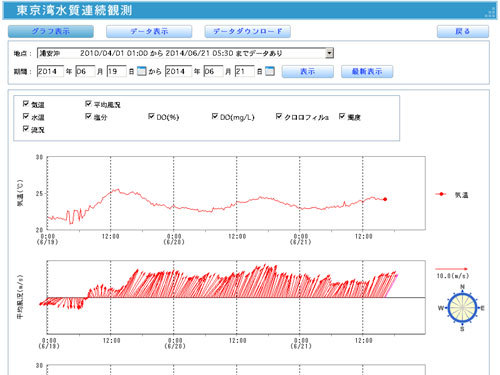This screenshot has width=500, height=375.
Task: Click the start year input field
Action: click(x=50, y=71)
